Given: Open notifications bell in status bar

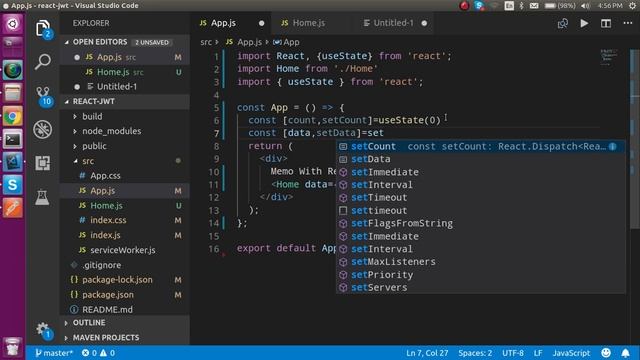Looking at the screenshot, I should (625, 353).
